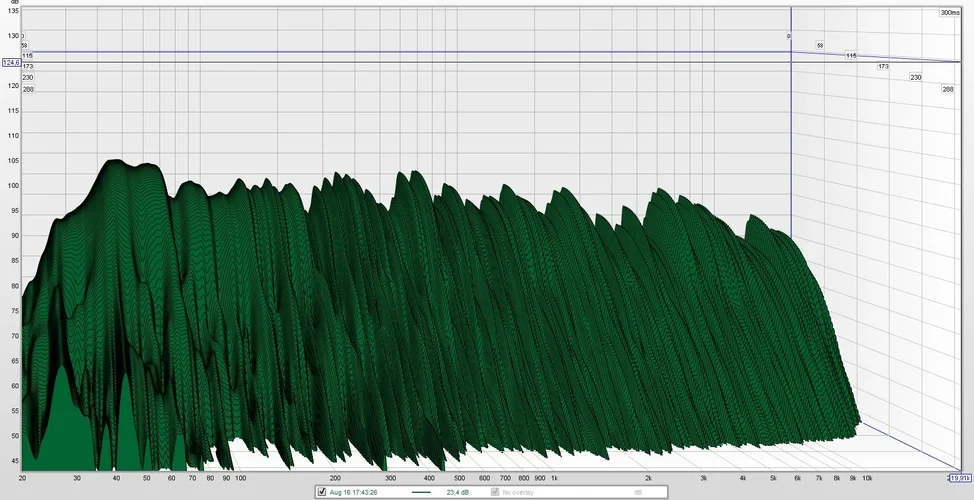
Task: Click the 700 Hz frequency axis label
Action: 506,478
